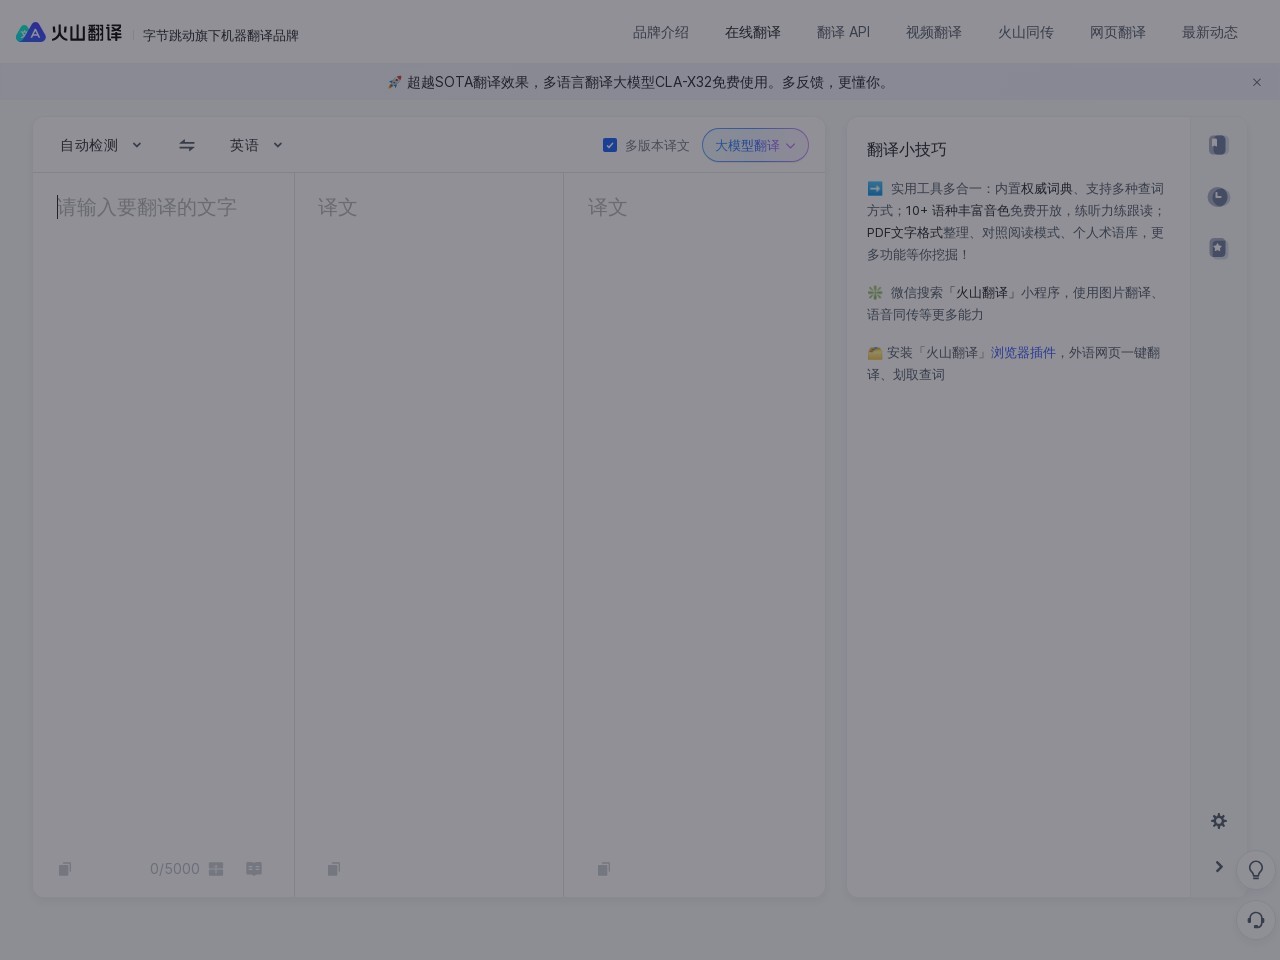Viewport: 1280px width, 960px height.
Task: Click the headset support button
Action: pos(1256,920)
